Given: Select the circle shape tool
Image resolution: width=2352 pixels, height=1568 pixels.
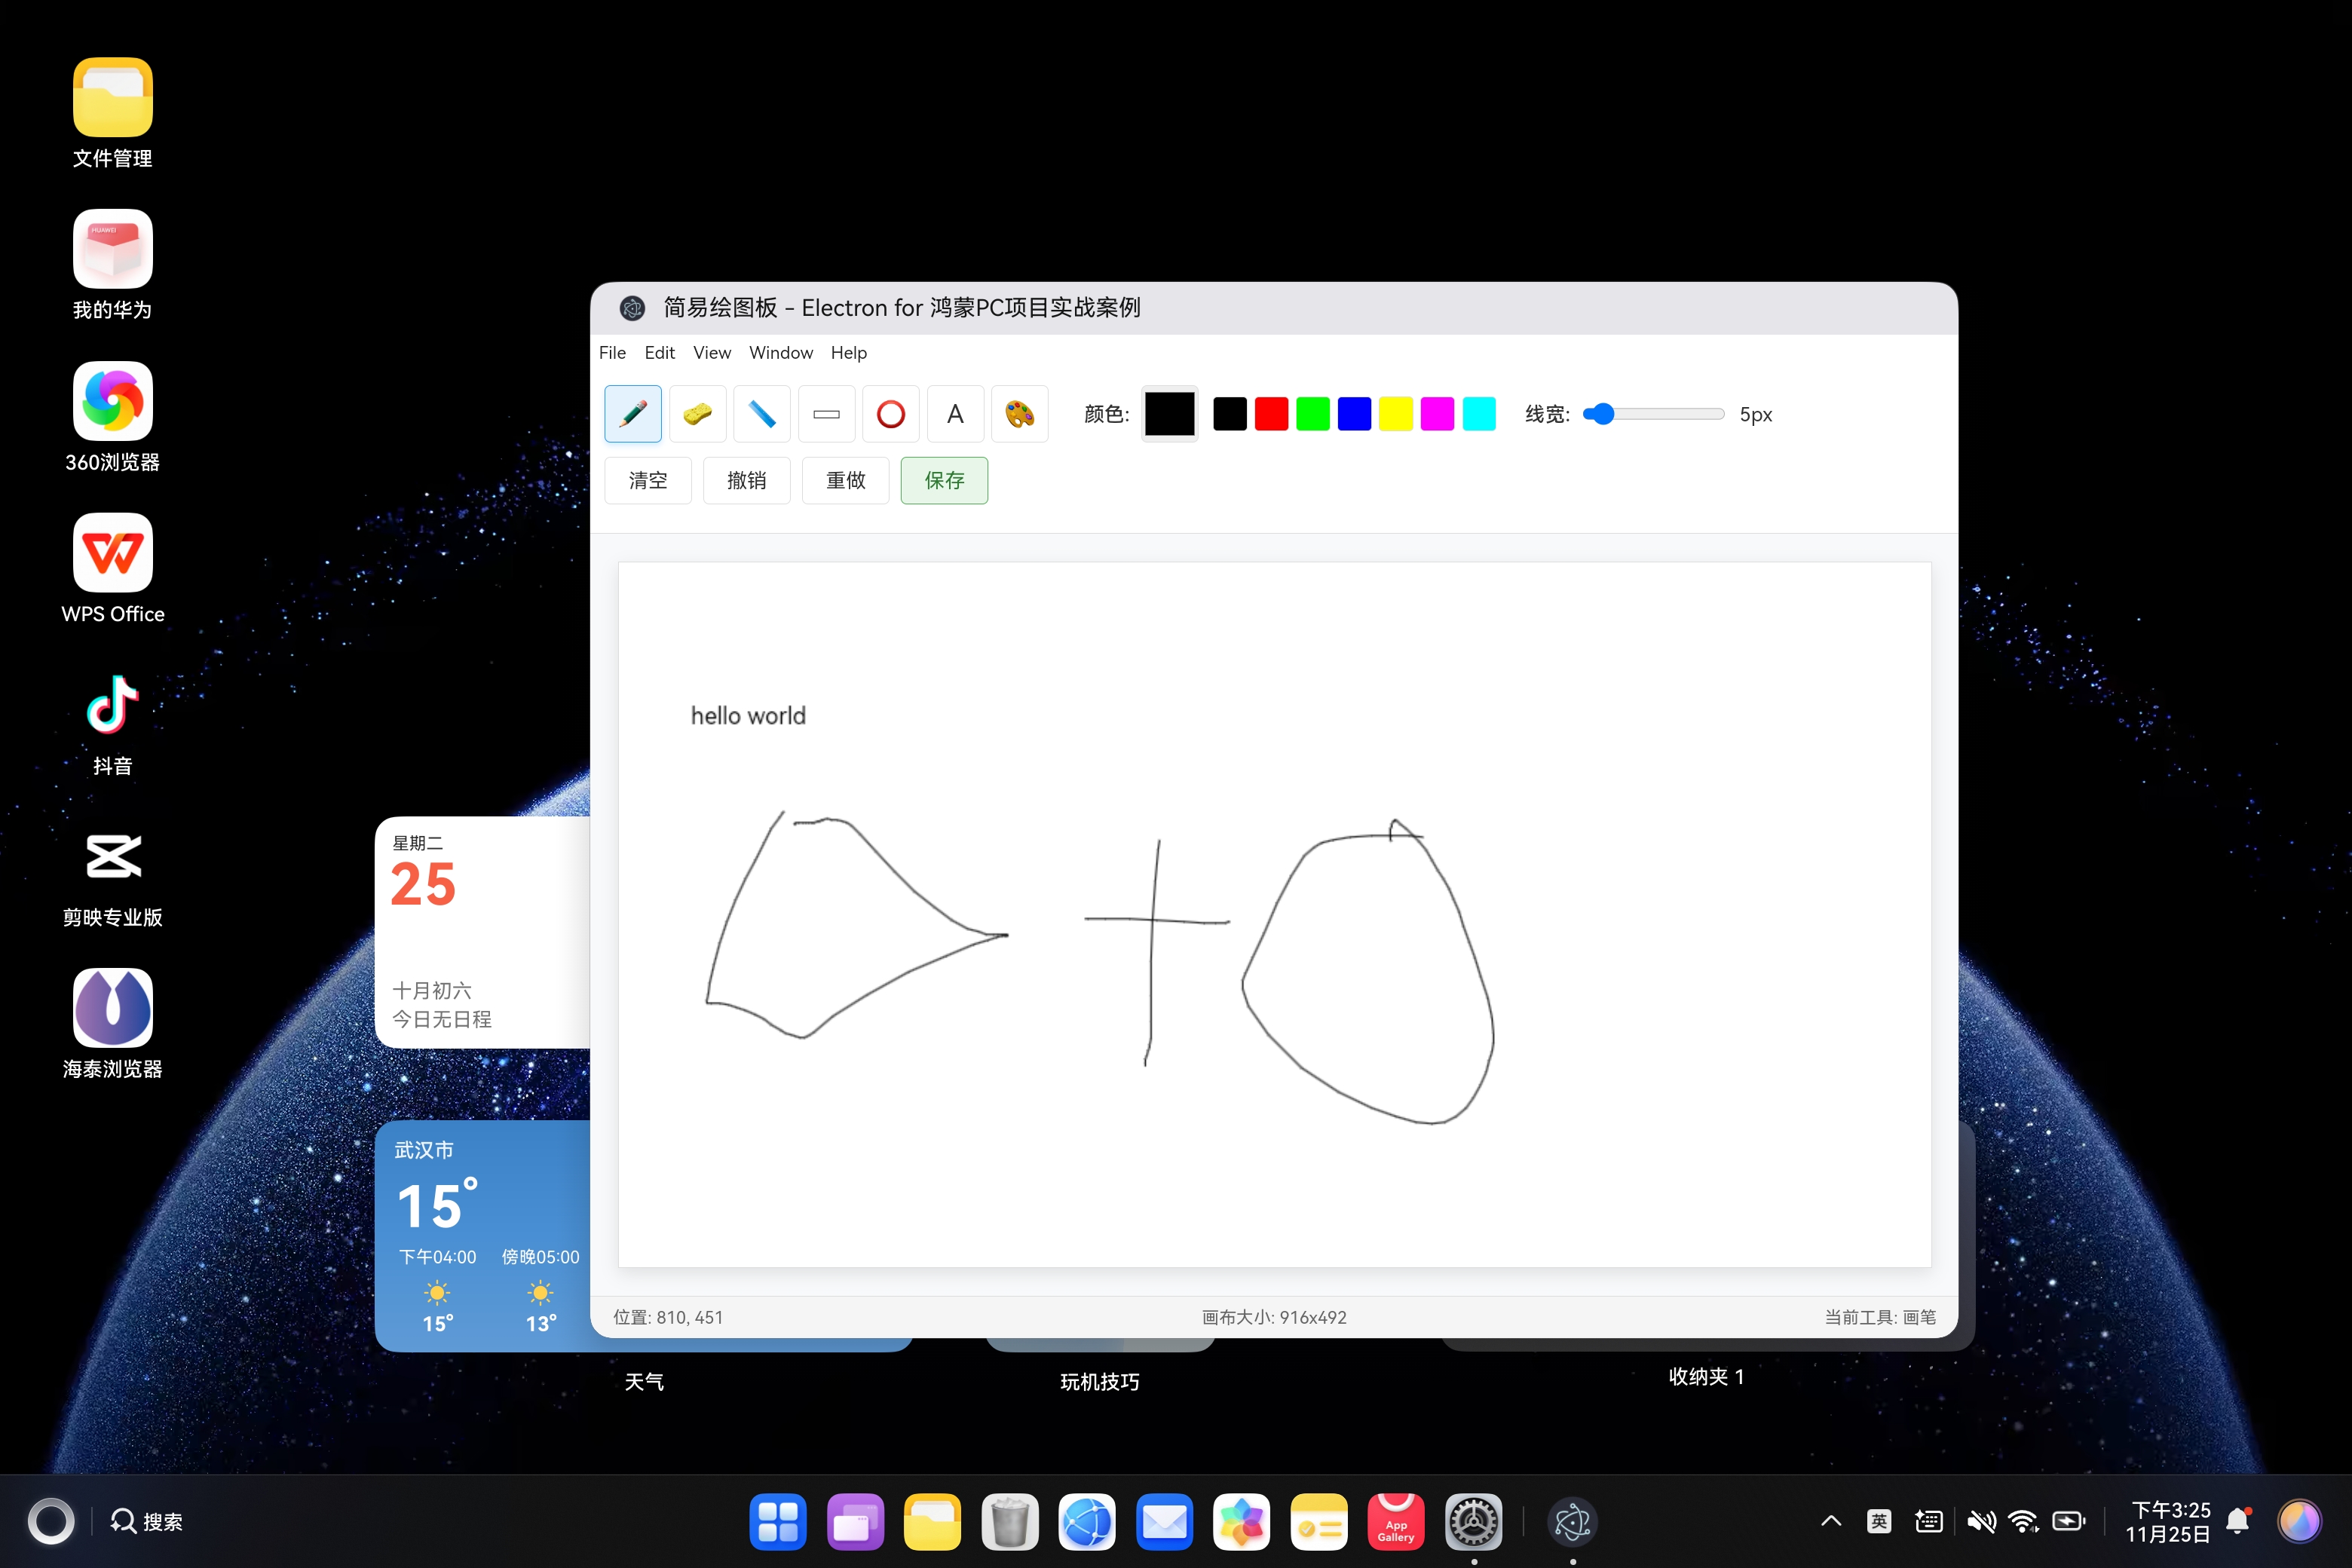Looking at the screenshot, I should point(890,414).
